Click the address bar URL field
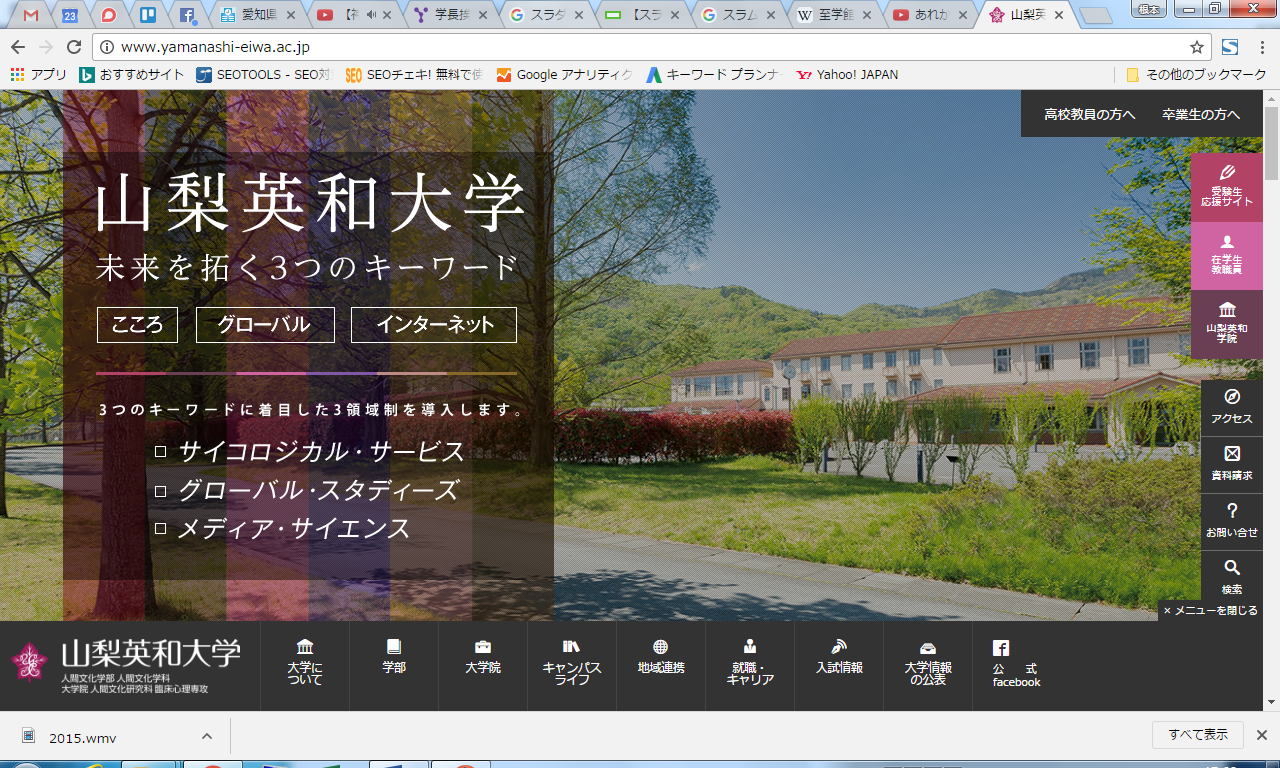This screenshot has width=1280, height=768. (x=650, y=47)
